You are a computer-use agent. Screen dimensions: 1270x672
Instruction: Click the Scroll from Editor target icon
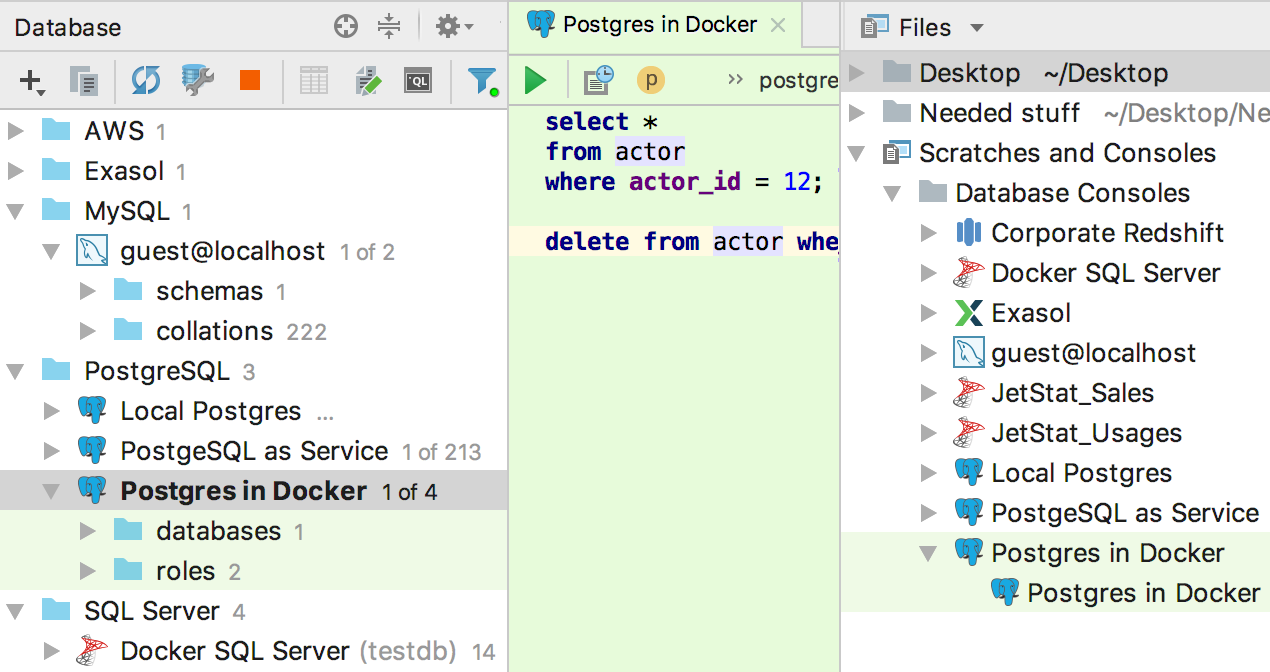(346, 27)
